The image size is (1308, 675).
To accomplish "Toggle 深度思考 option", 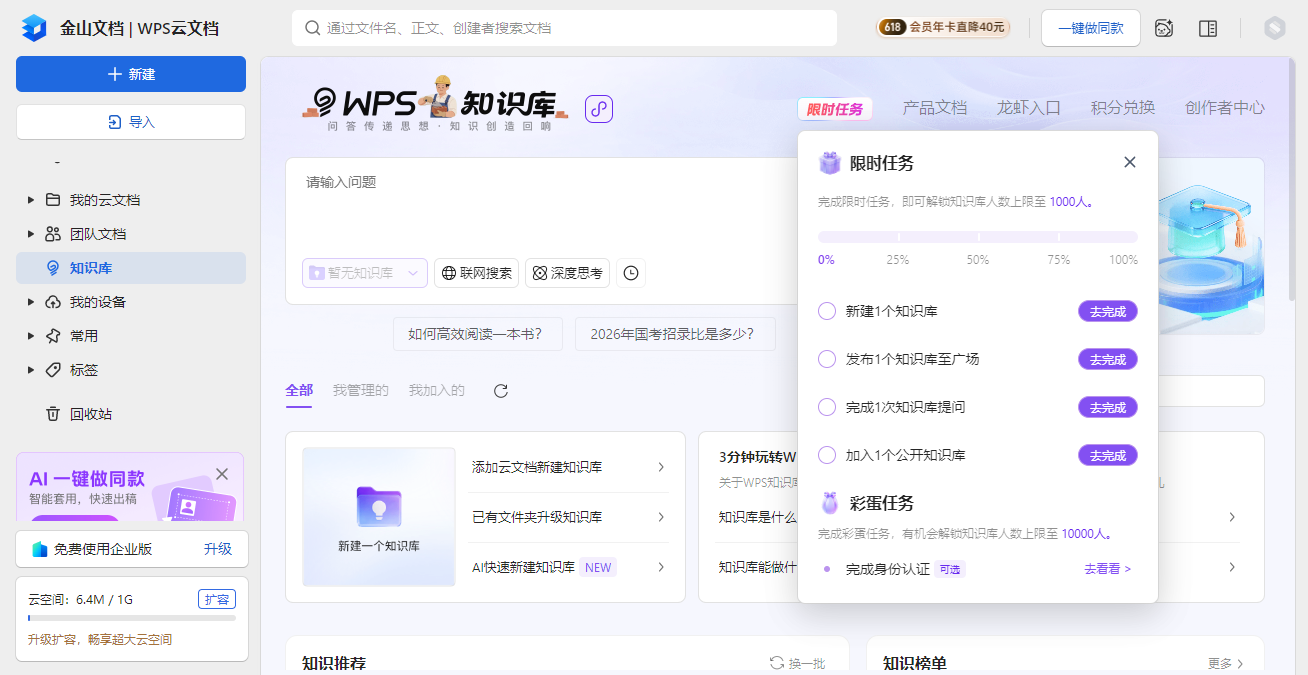I will pyautogui.click(x=568, y=273).
